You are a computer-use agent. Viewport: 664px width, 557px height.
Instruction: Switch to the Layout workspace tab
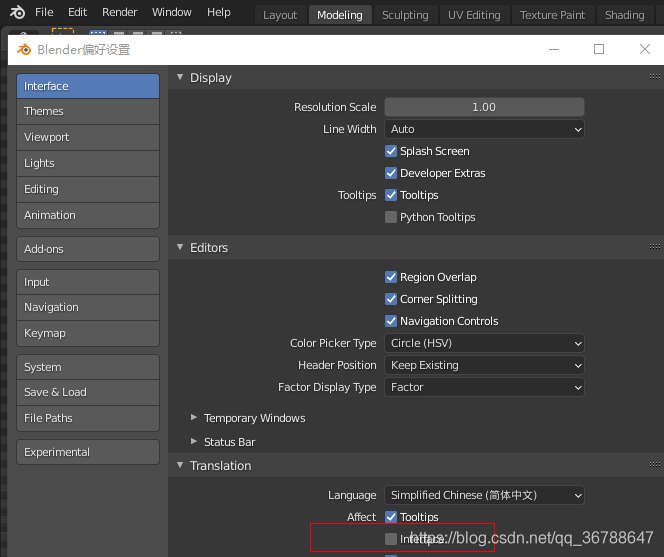coord(280,15)
